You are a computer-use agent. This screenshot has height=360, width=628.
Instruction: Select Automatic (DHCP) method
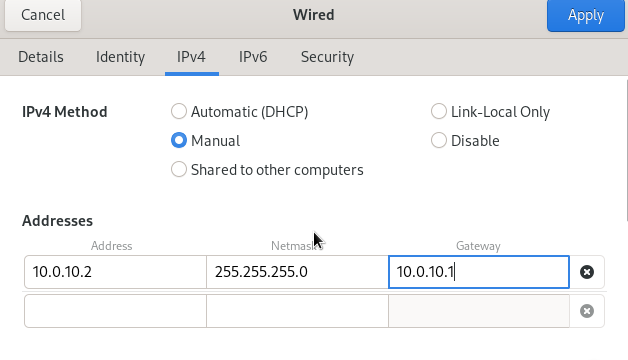[240, 112]
